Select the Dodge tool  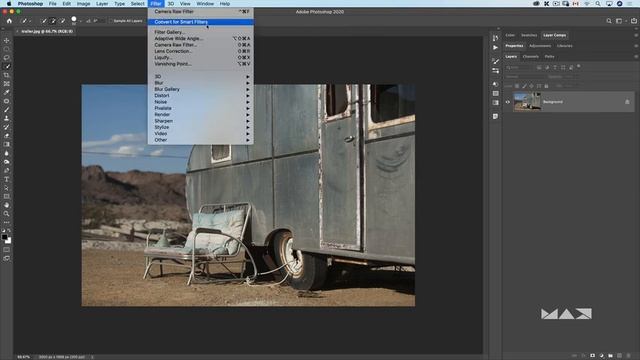click(7, 162)
